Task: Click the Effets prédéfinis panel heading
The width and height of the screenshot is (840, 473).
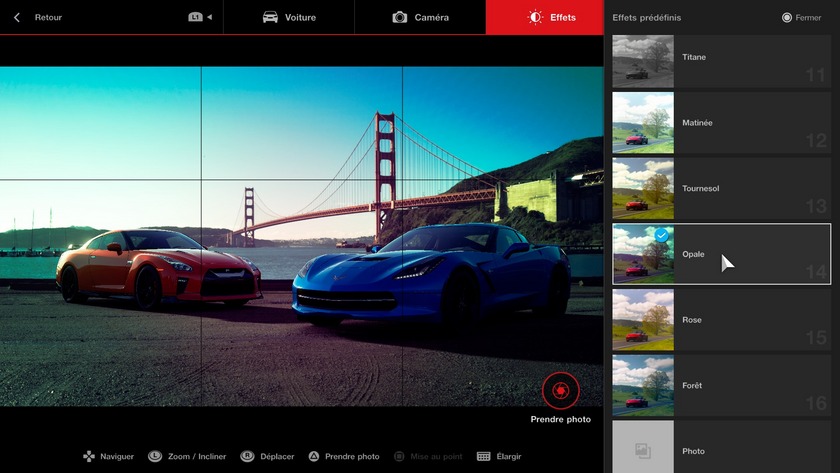Action: [x=647, y=18]
